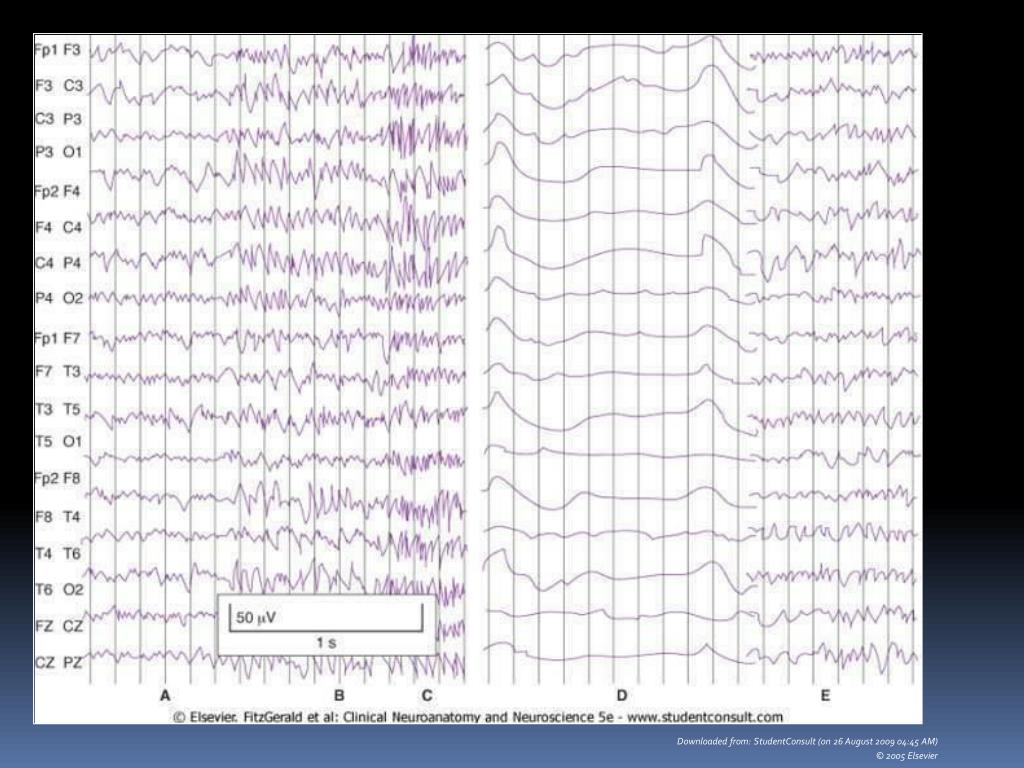Click the T3 T5 channel label

click(x=58, y=409)
